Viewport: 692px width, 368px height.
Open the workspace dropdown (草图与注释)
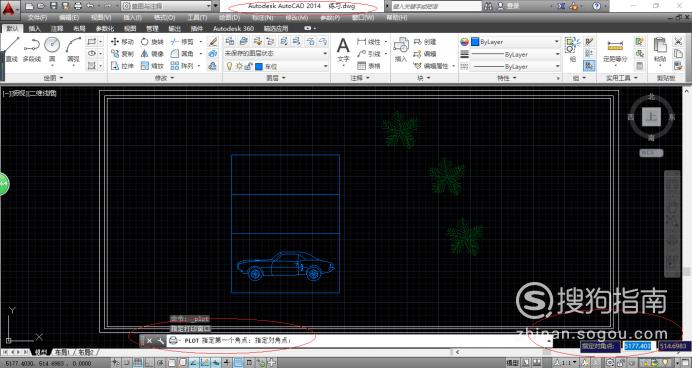pos(166,6)
